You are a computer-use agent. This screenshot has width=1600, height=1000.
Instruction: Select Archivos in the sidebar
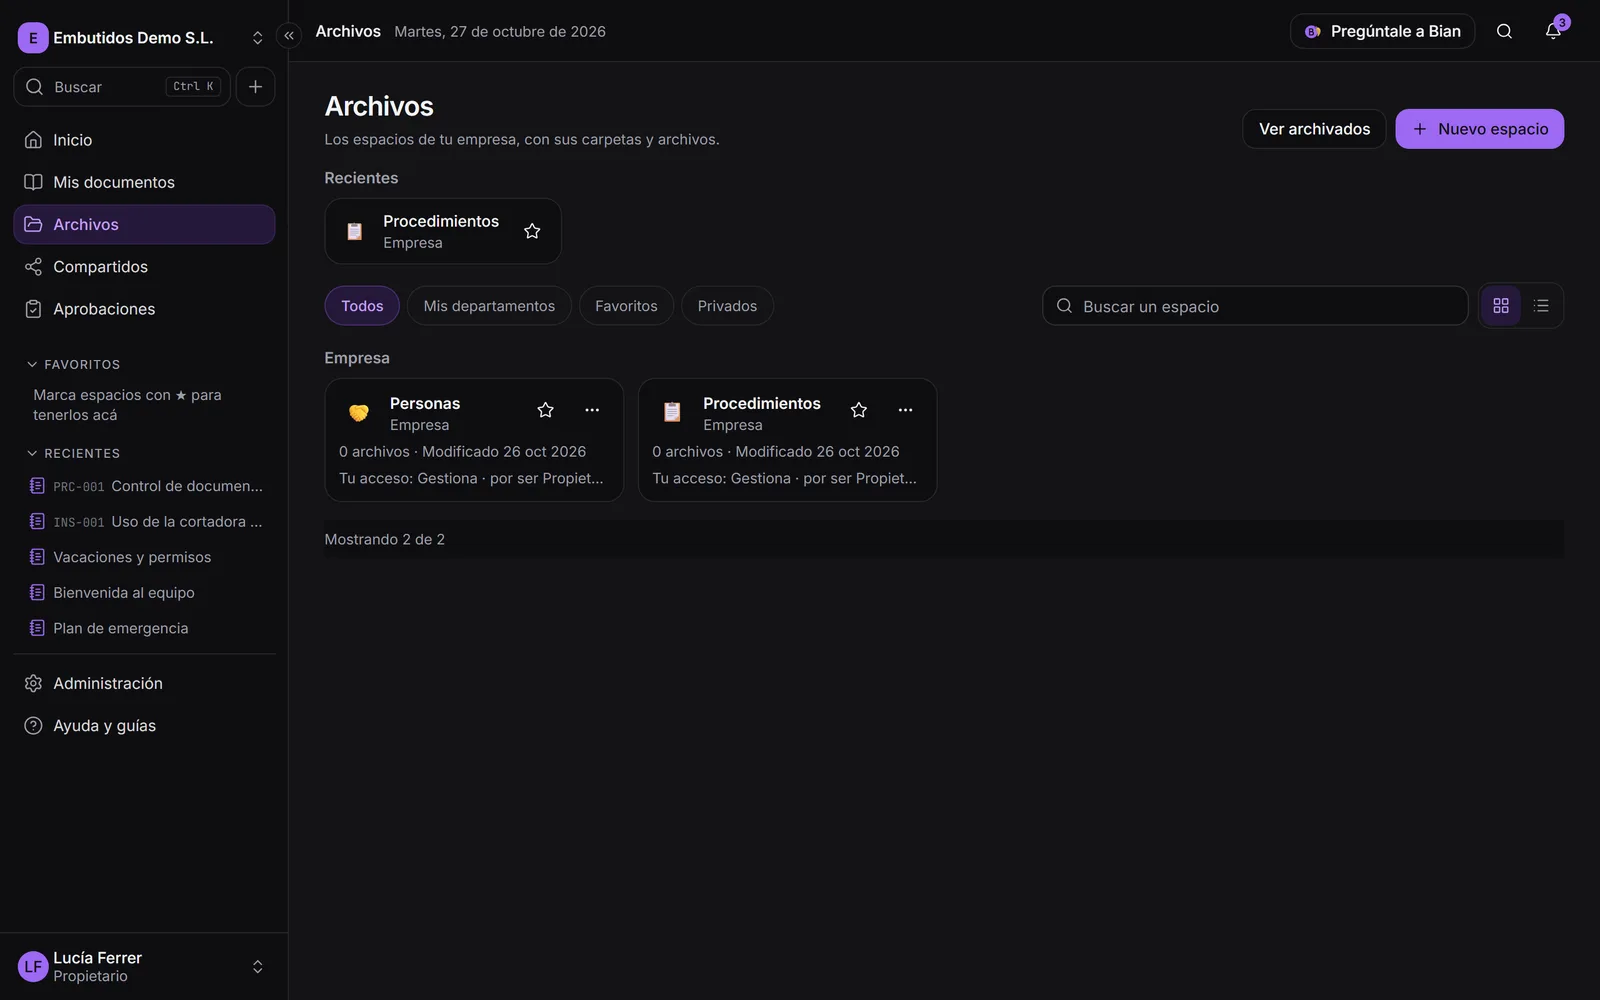[144, 224]
